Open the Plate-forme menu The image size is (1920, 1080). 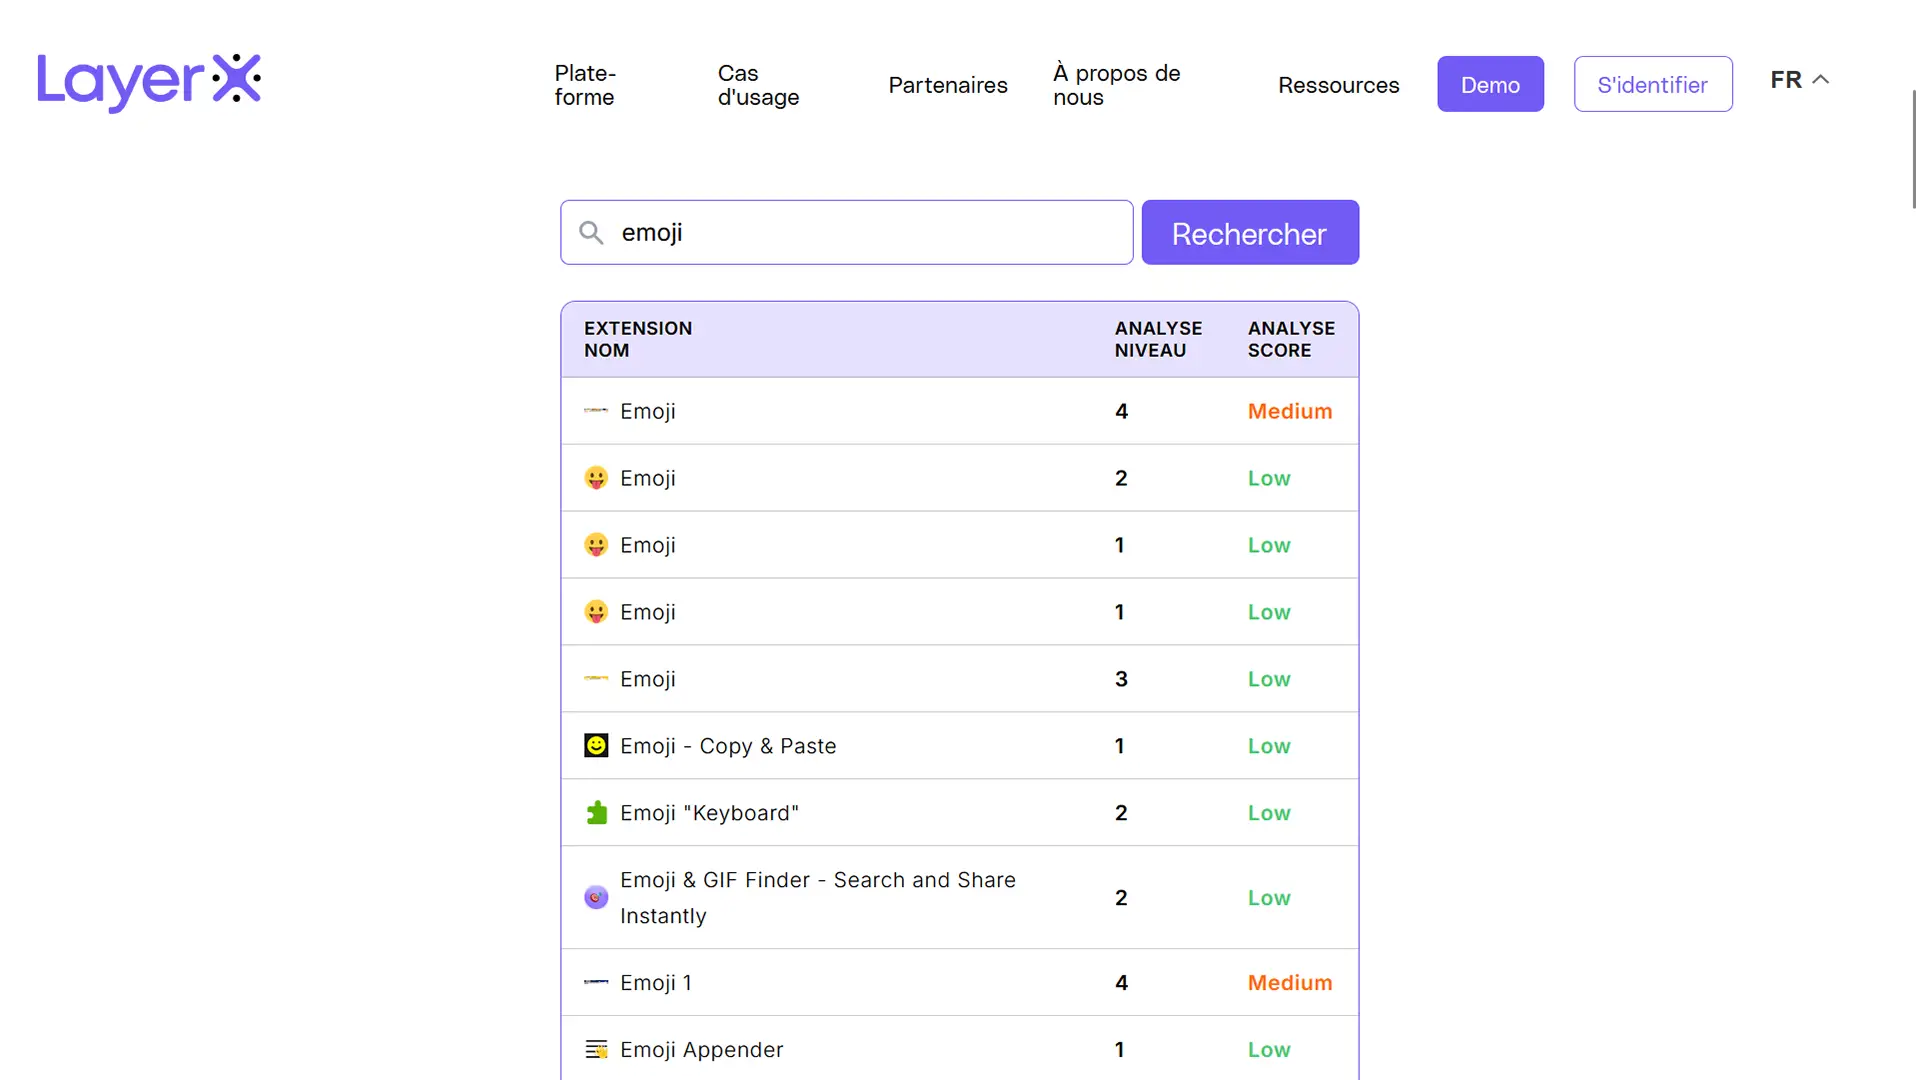point(585,85)
